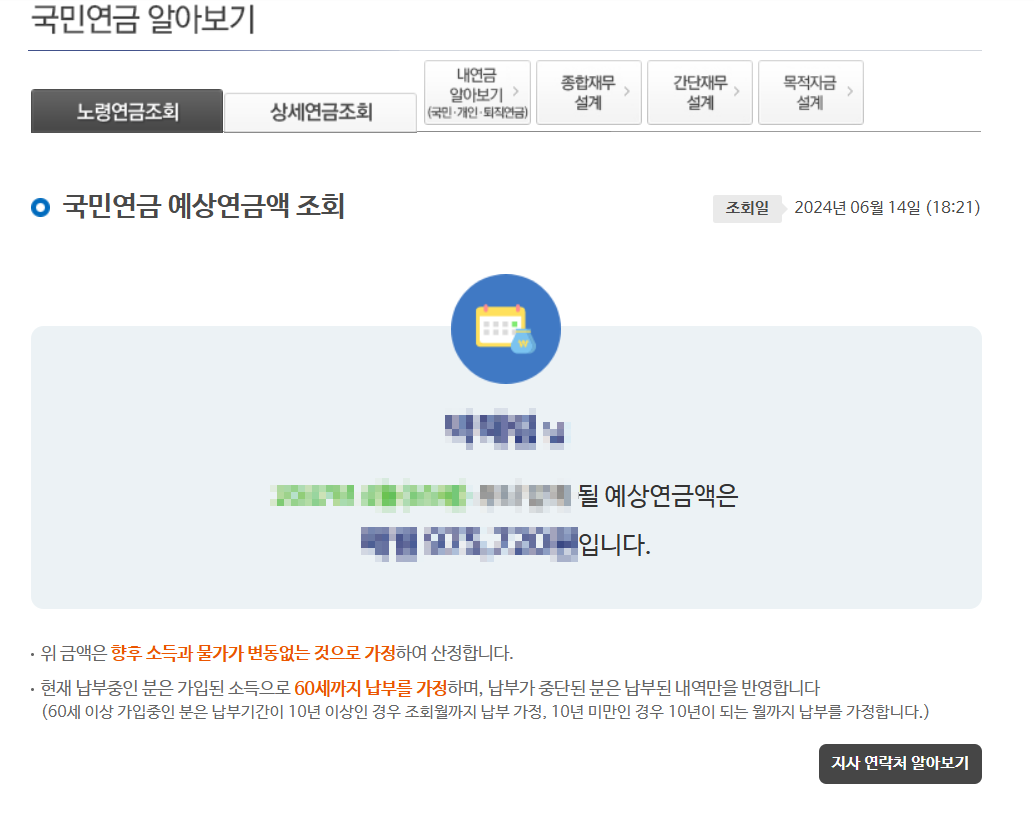Open the 목적자금 설계 button

coord(810,92)
